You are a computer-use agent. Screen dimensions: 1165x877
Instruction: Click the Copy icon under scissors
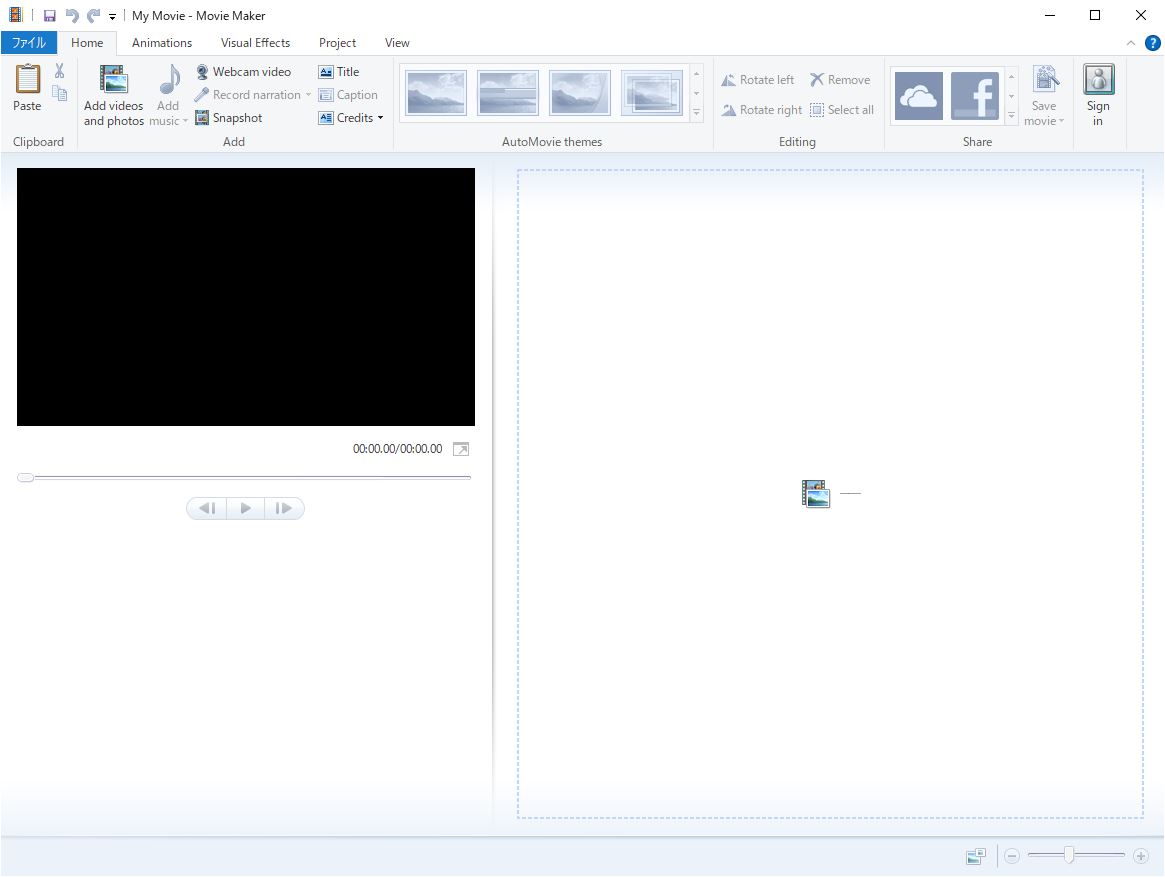tap(59, 93)
